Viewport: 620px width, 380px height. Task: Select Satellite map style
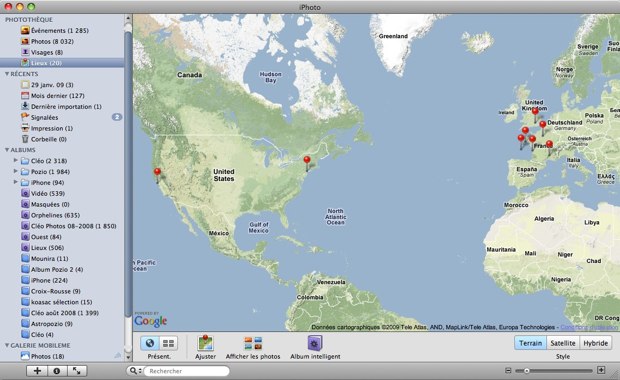pos(563,343)
